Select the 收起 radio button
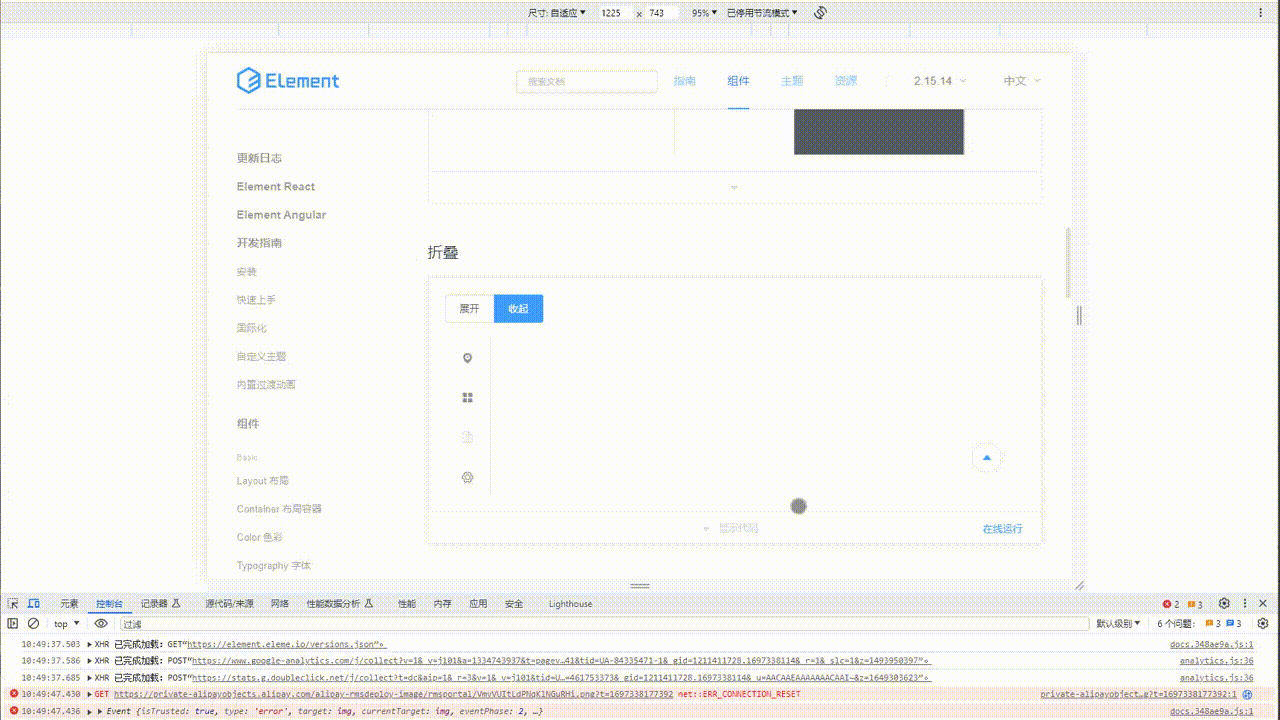 coord(518,309)
